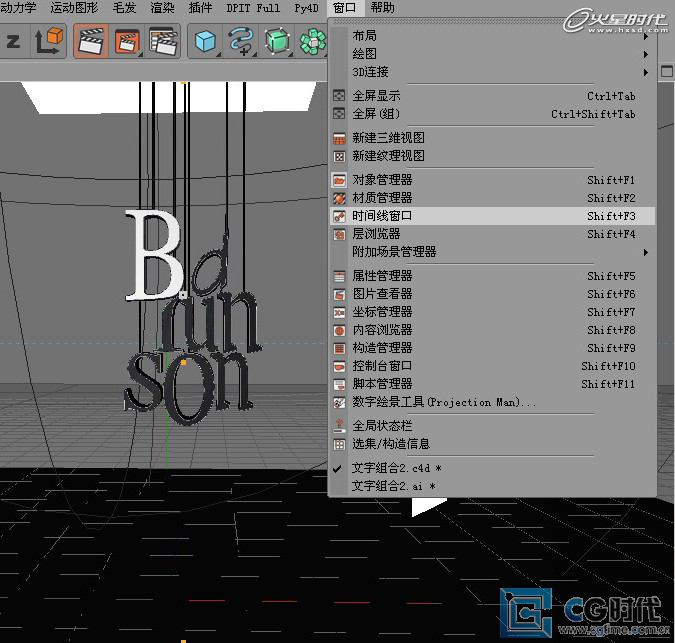Click the 坐标管理器 icon
Screen dimensions: 675x643
(339, 312)
